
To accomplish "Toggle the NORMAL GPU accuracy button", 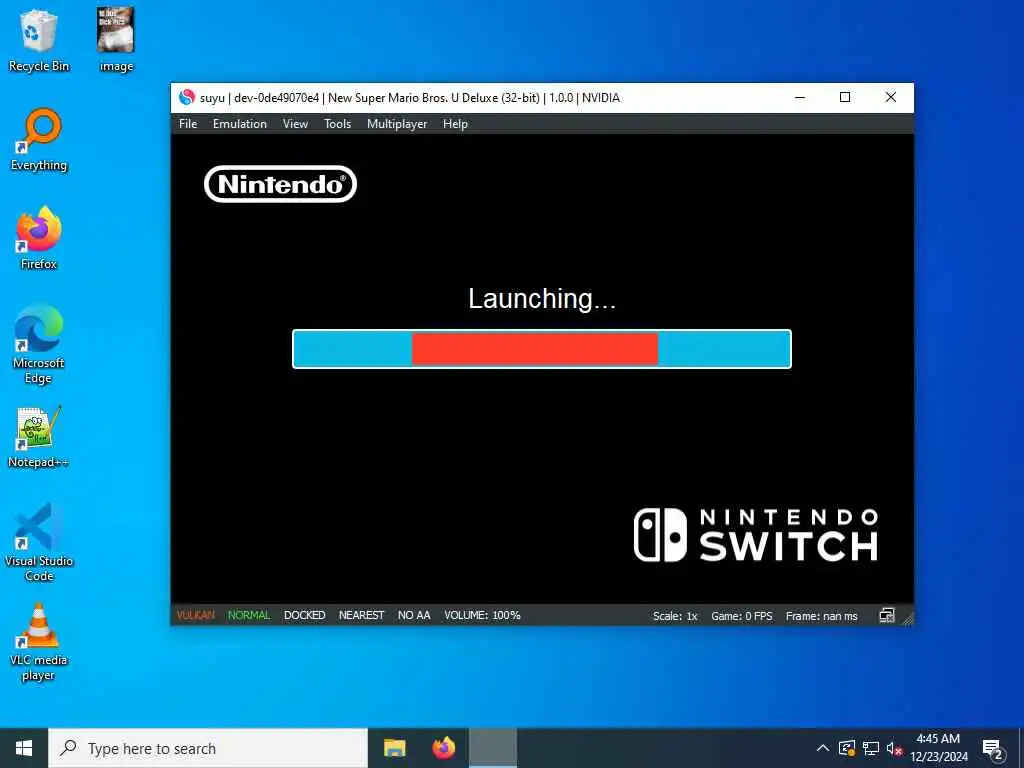I will (x=249, y=615).
